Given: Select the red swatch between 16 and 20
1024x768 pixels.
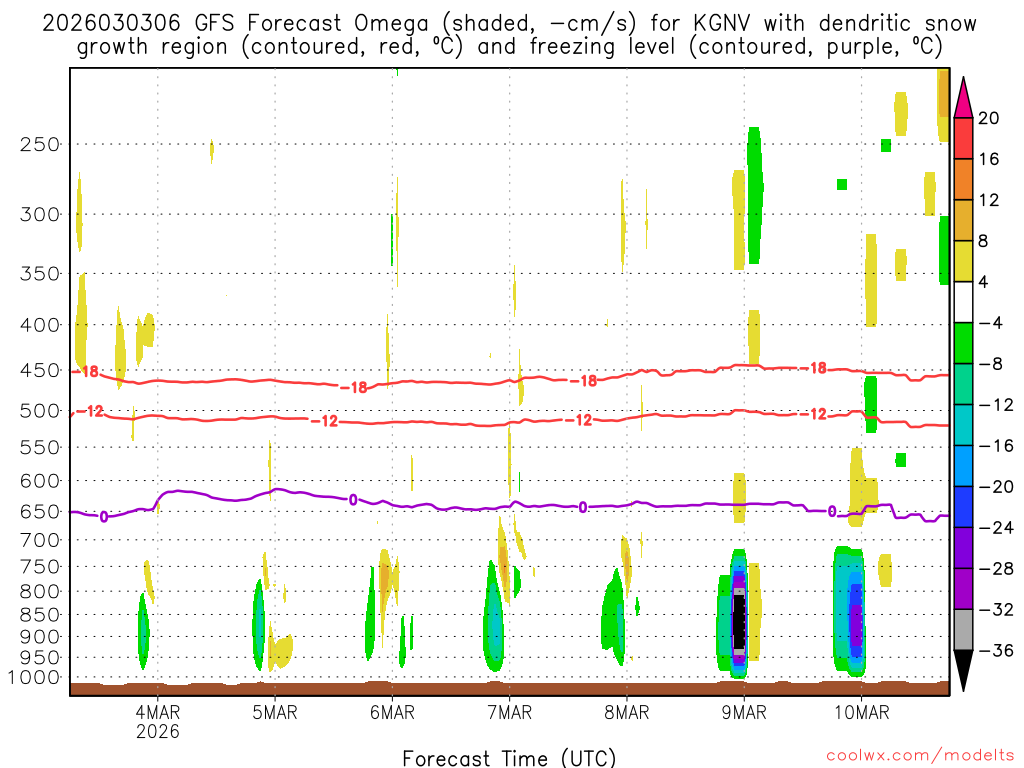Looking at the screenshot, I should point(964,139).
